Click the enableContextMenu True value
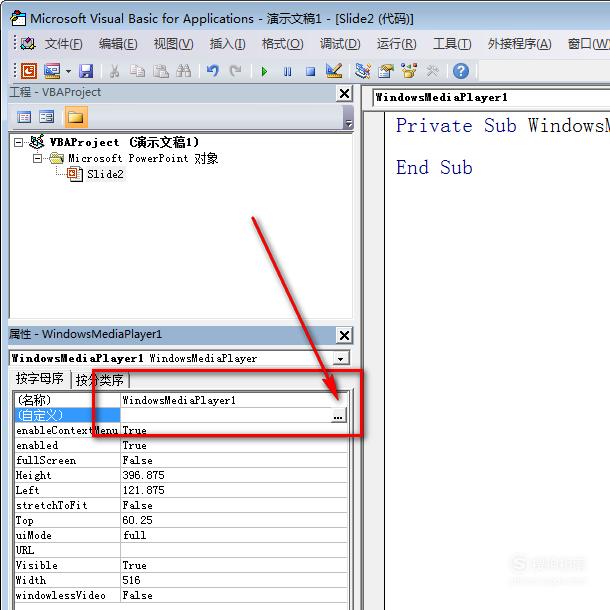 pyautogui.click(x=233, y=430)
